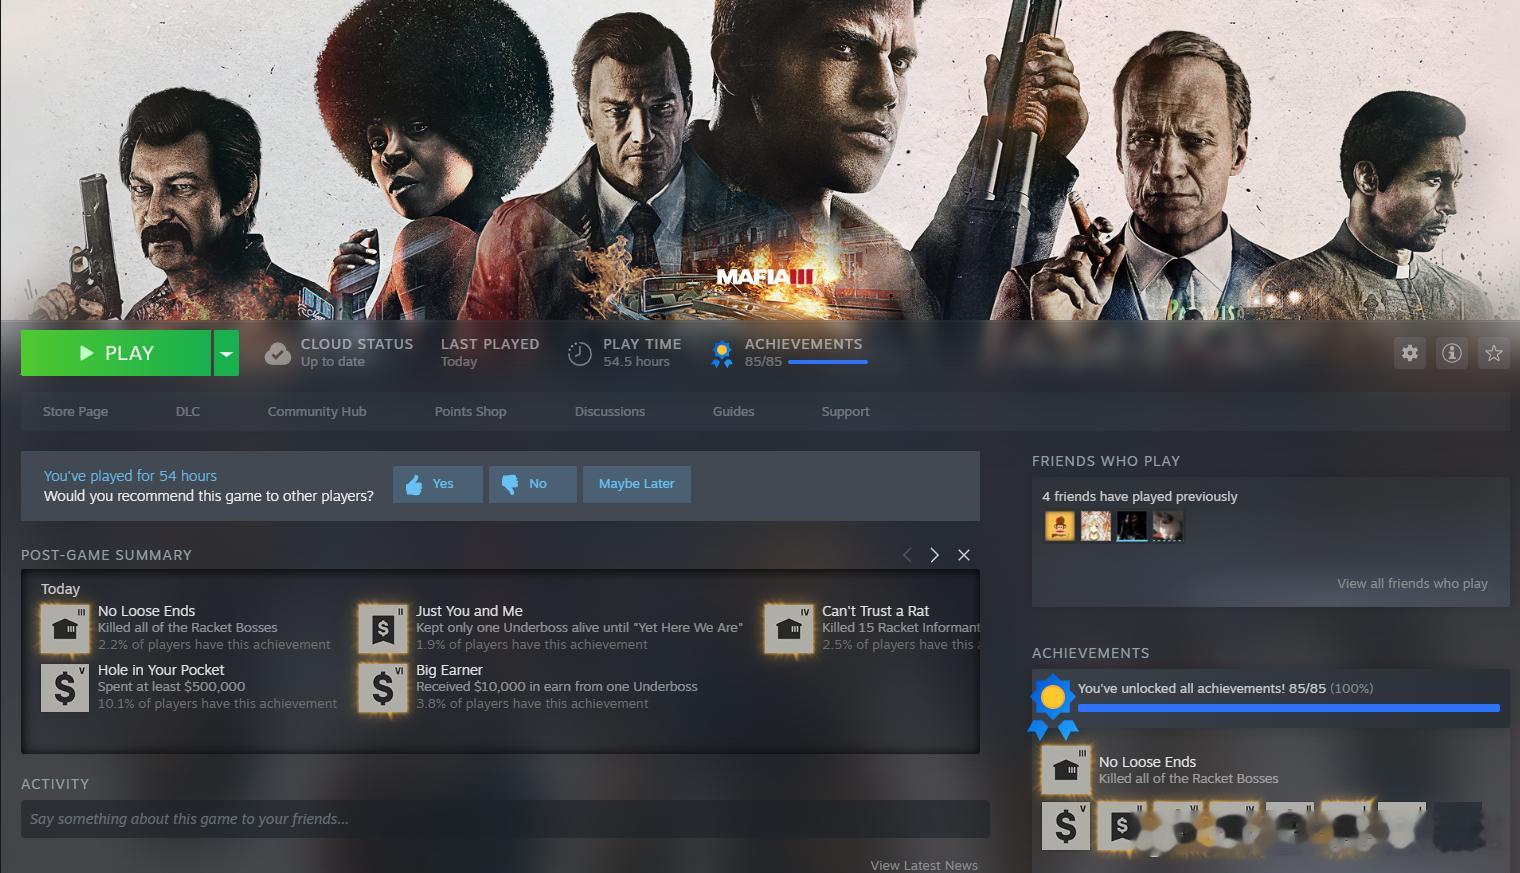
Task: Click the Hole in Your Pocket achievement icon
Action: [x=65, y=687]
